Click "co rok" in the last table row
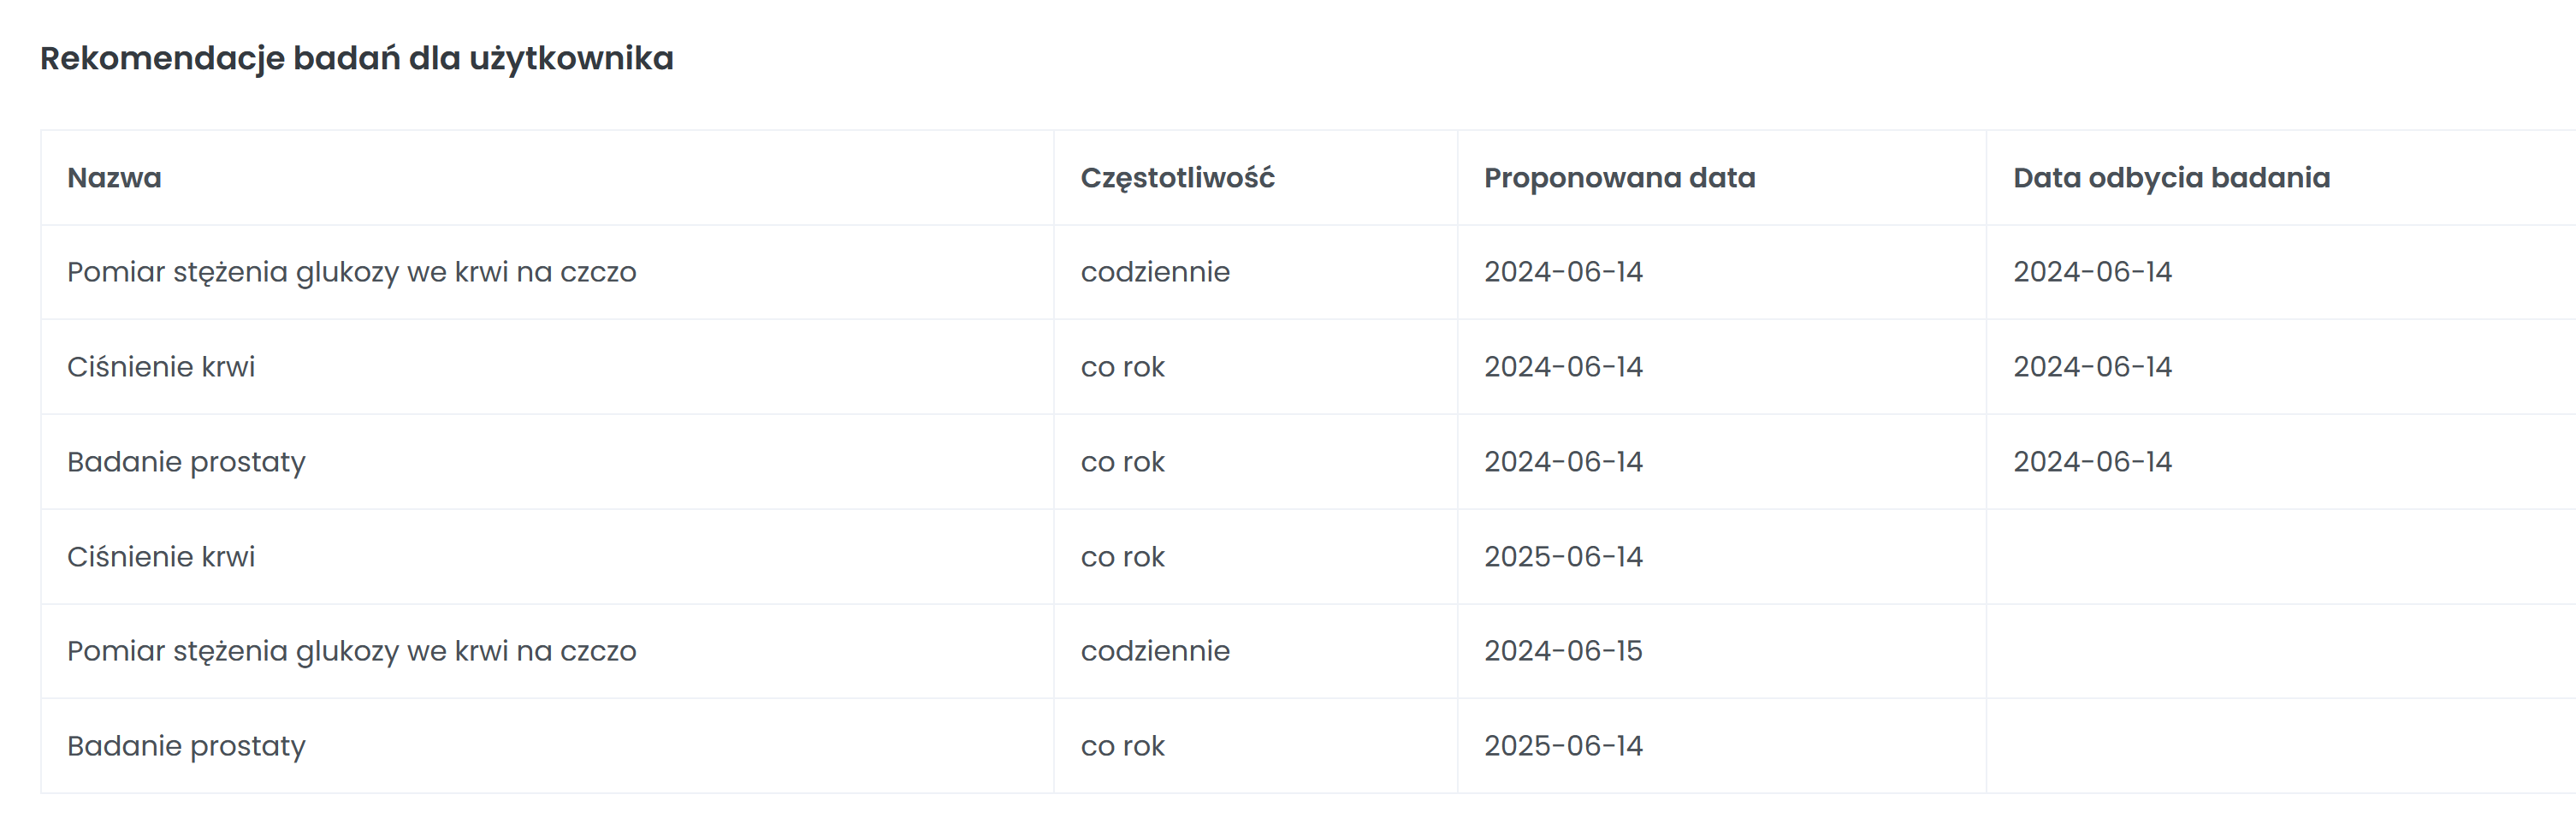 click(1122, 746)
